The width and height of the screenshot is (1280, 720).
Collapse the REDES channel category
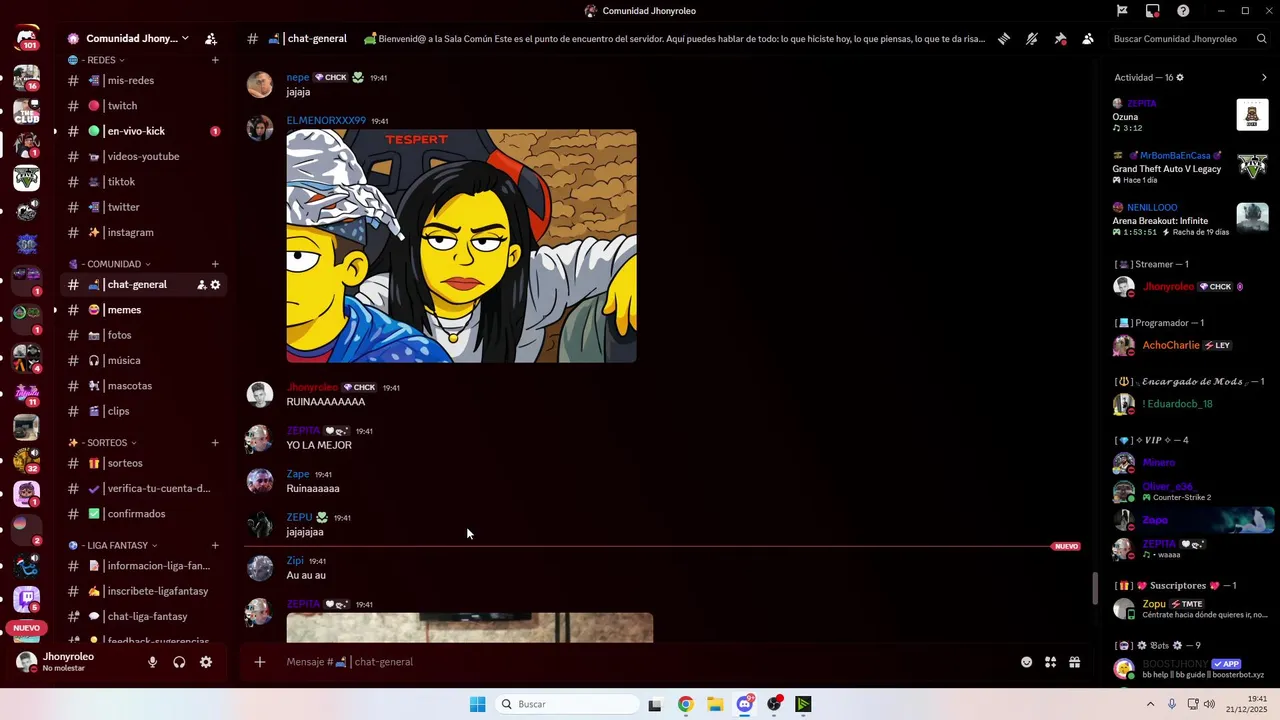pyautogui.click(x=96, y=60)
